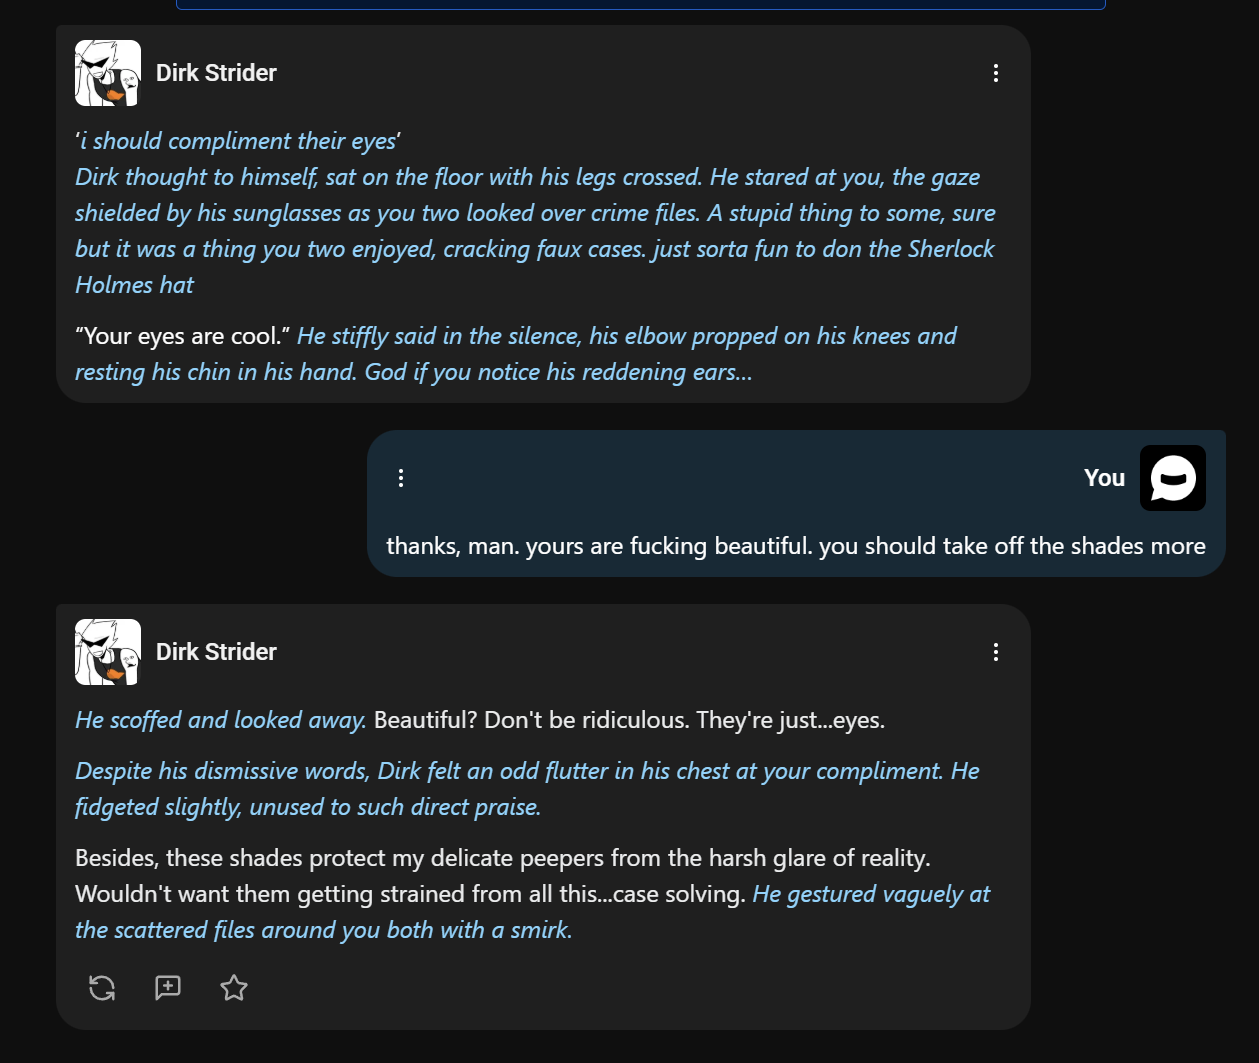Click the paragraph 'Dirk thought to himself'
The image size is (1259, 1063).
[x=535, y=231]
